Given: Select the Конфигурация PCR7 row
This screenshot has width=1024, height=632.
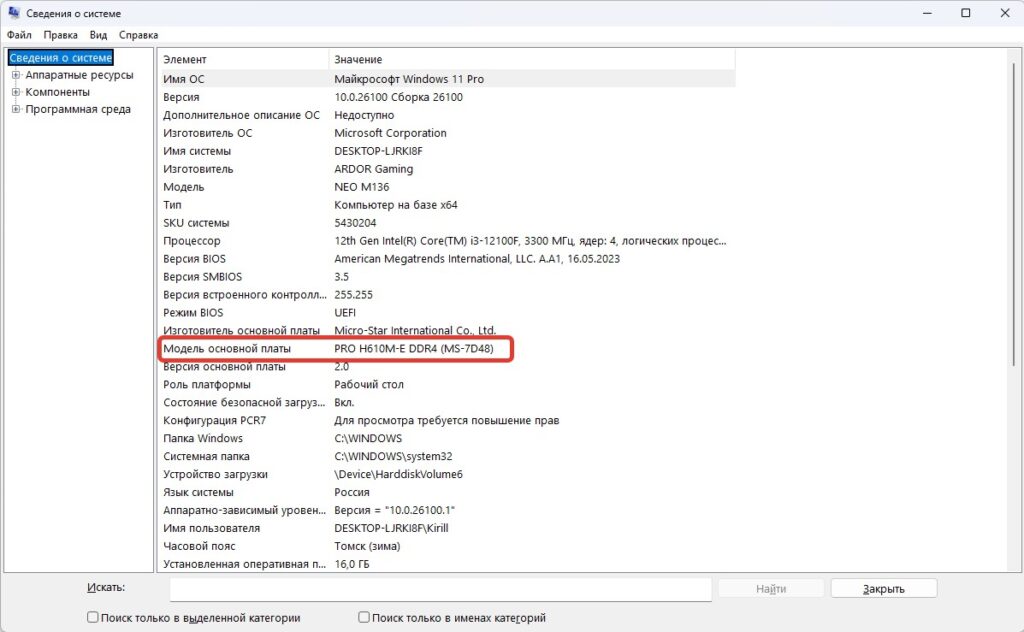Looking at the screenshot, I should [447, 420].
